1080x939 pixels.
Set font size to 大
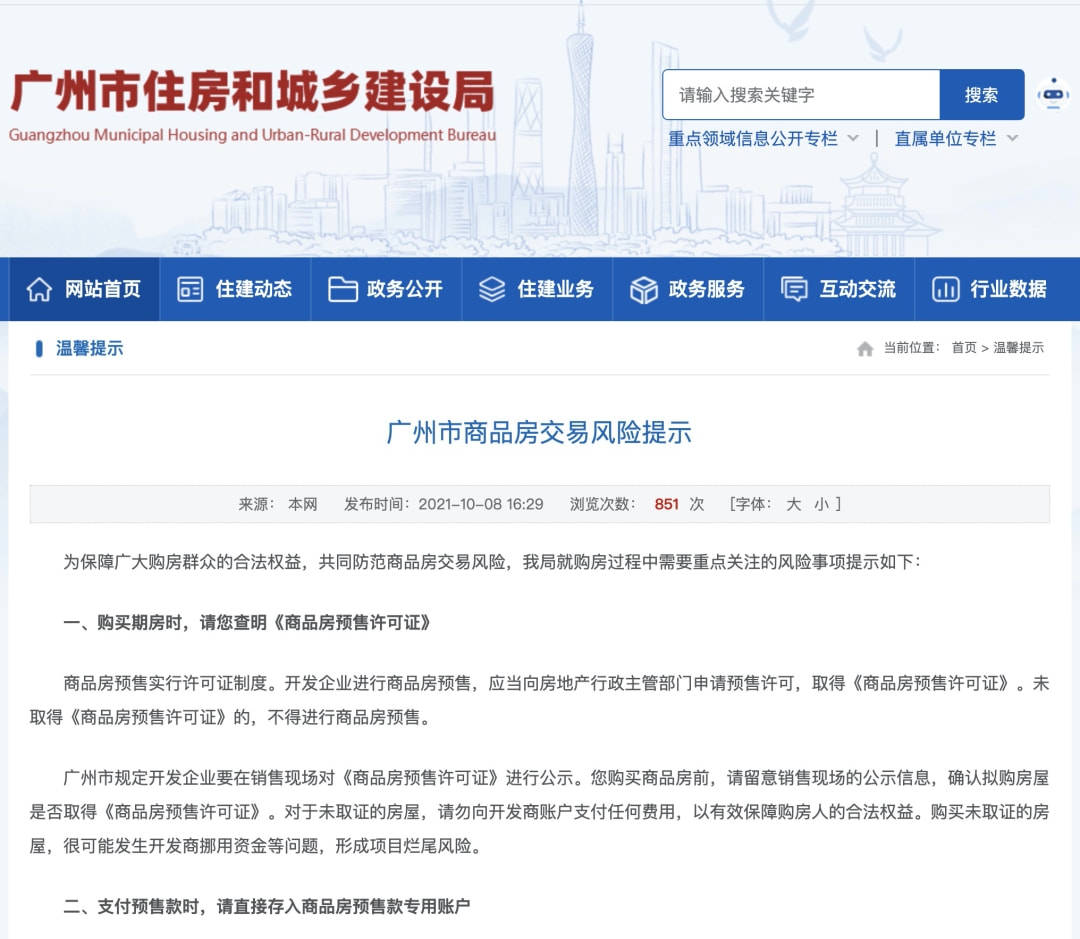coord(793,504)
